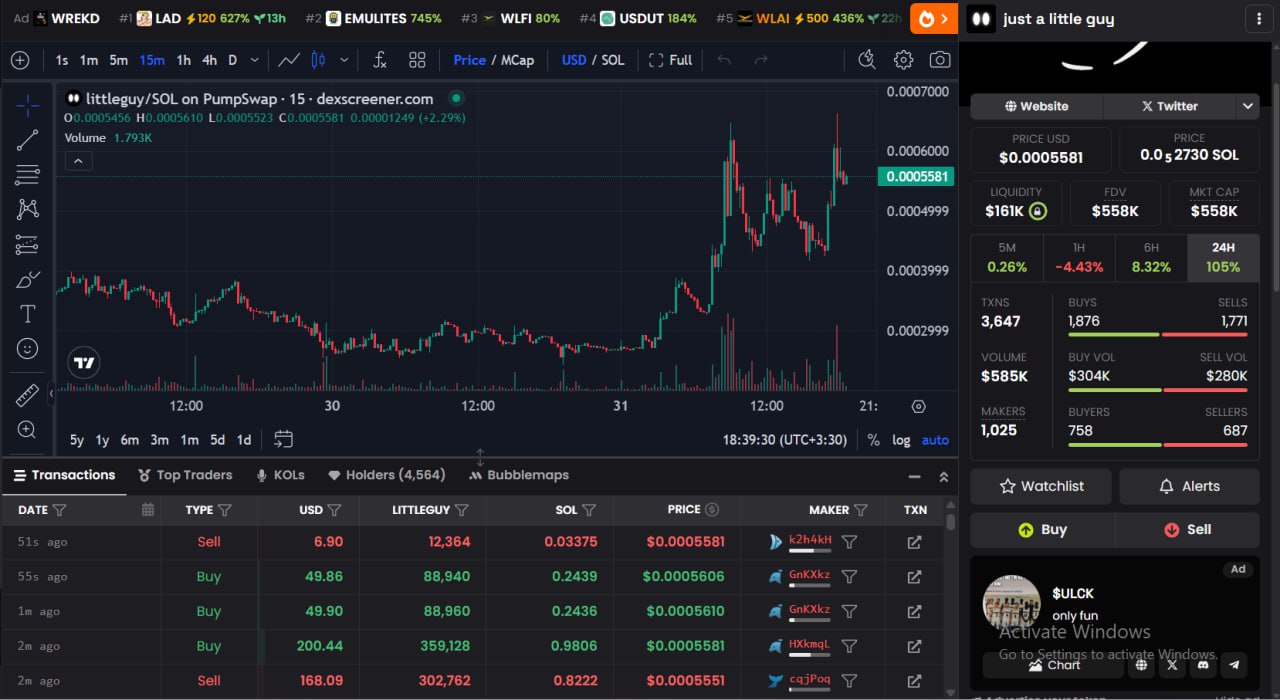Screen dimensions: 1280x700
Task: Click the Telegram icon in the ad card
Action: pos(1235,665)
